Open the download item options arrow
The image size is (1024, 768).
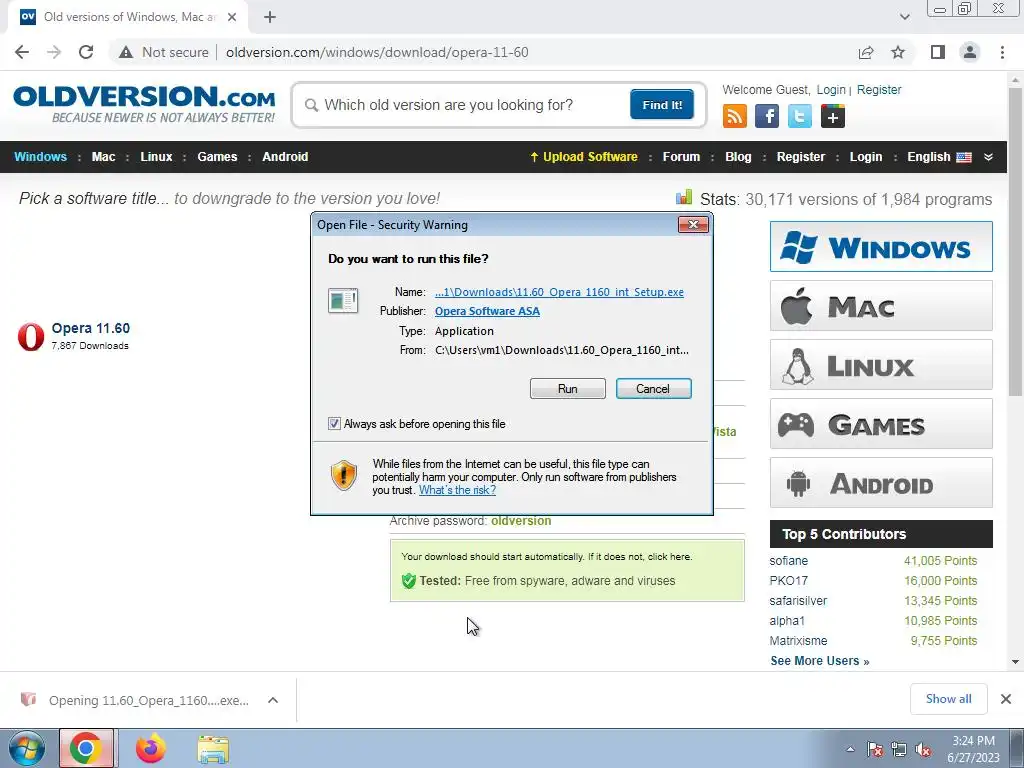point(273,700)
